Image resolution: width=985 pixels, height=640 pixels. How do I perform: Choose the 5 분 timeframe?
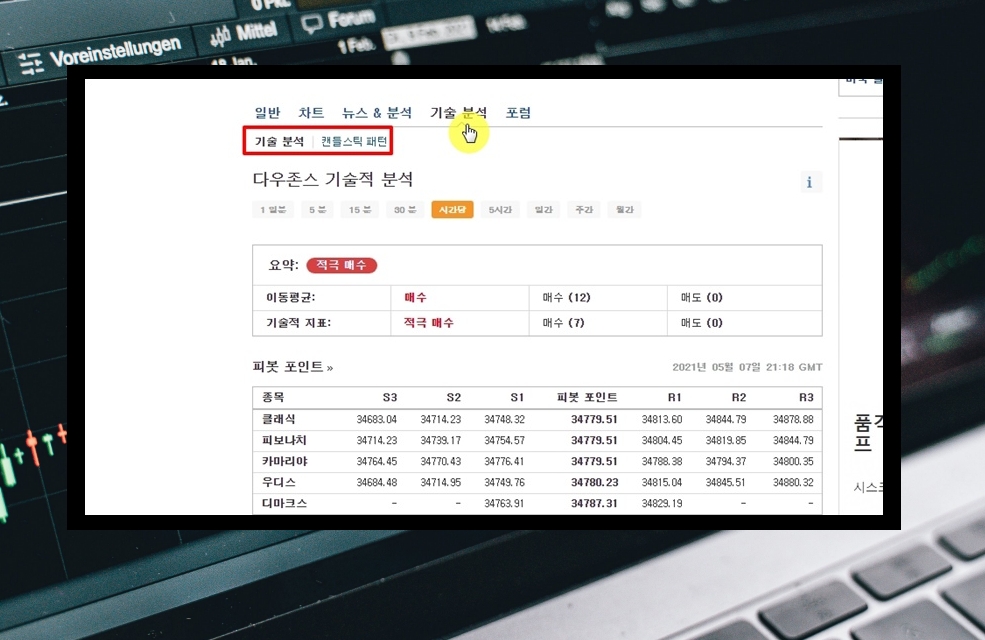317,210
